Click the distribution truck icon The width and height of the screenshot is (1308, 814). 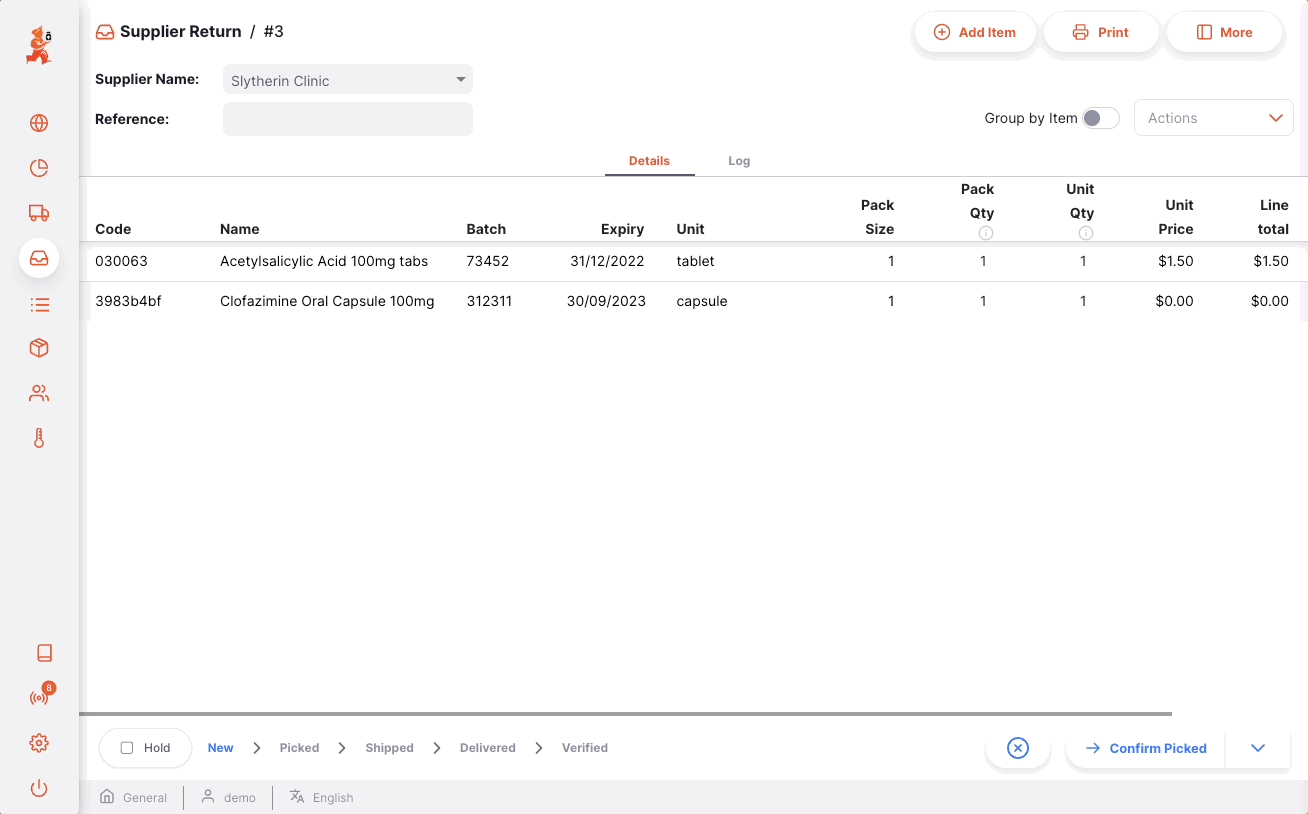coord(39,213)
